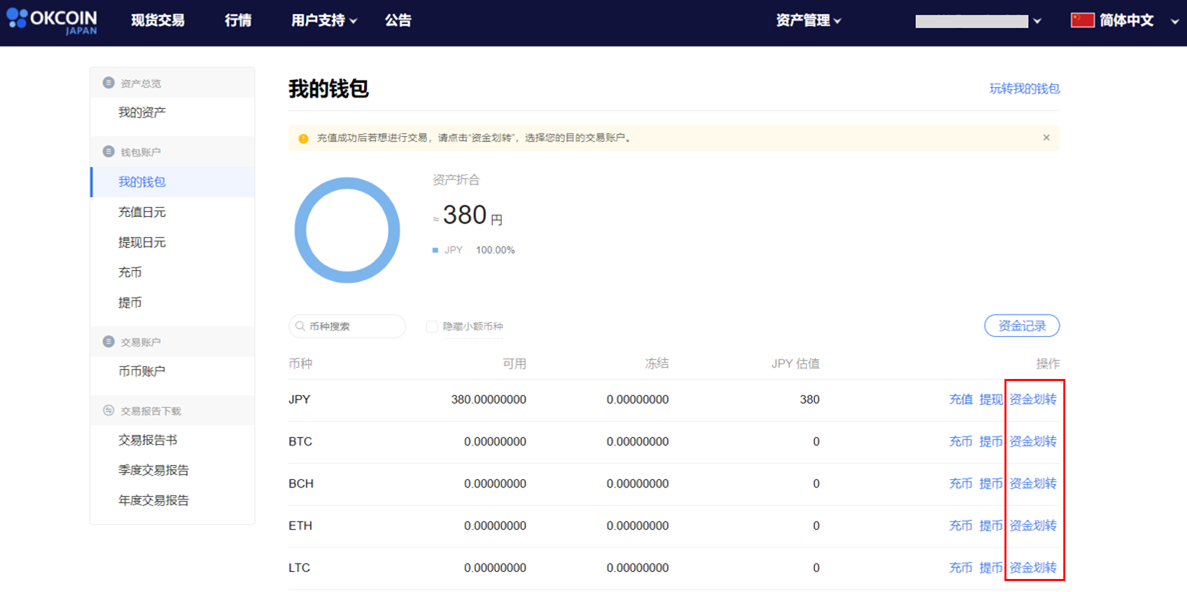Click the magnifier icon in 币种搜索
Screen dimensions: 1187x592
(301, 326)
